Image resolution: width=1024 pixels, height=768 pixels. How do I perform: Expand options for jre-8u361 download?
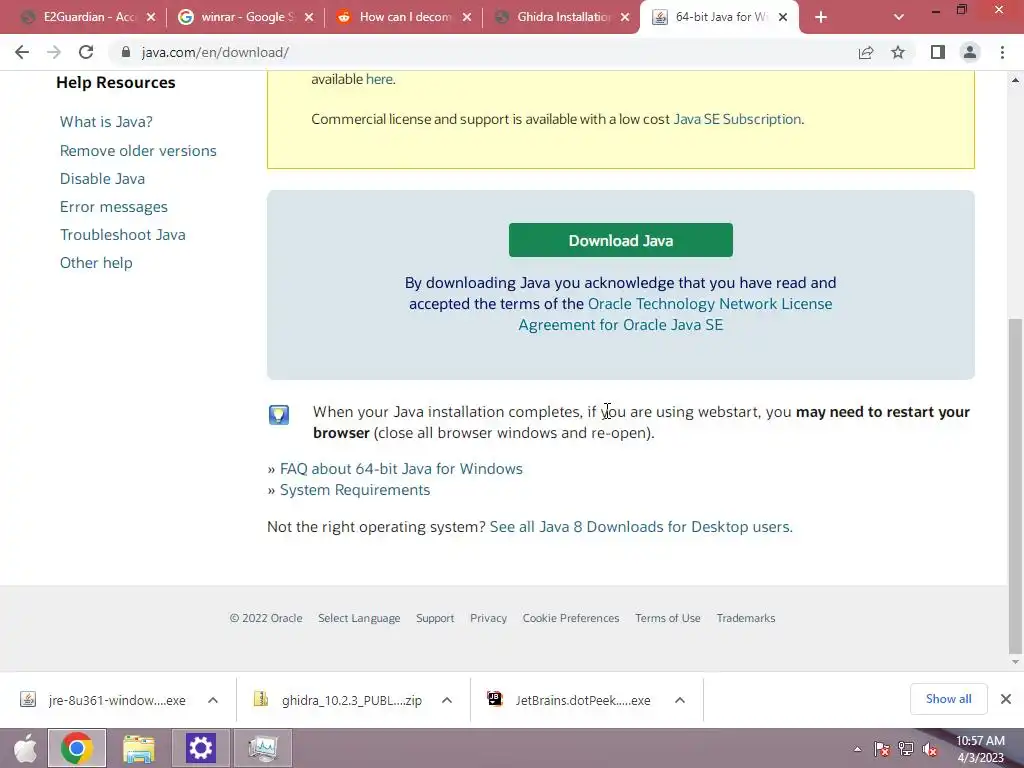[213, 700]
